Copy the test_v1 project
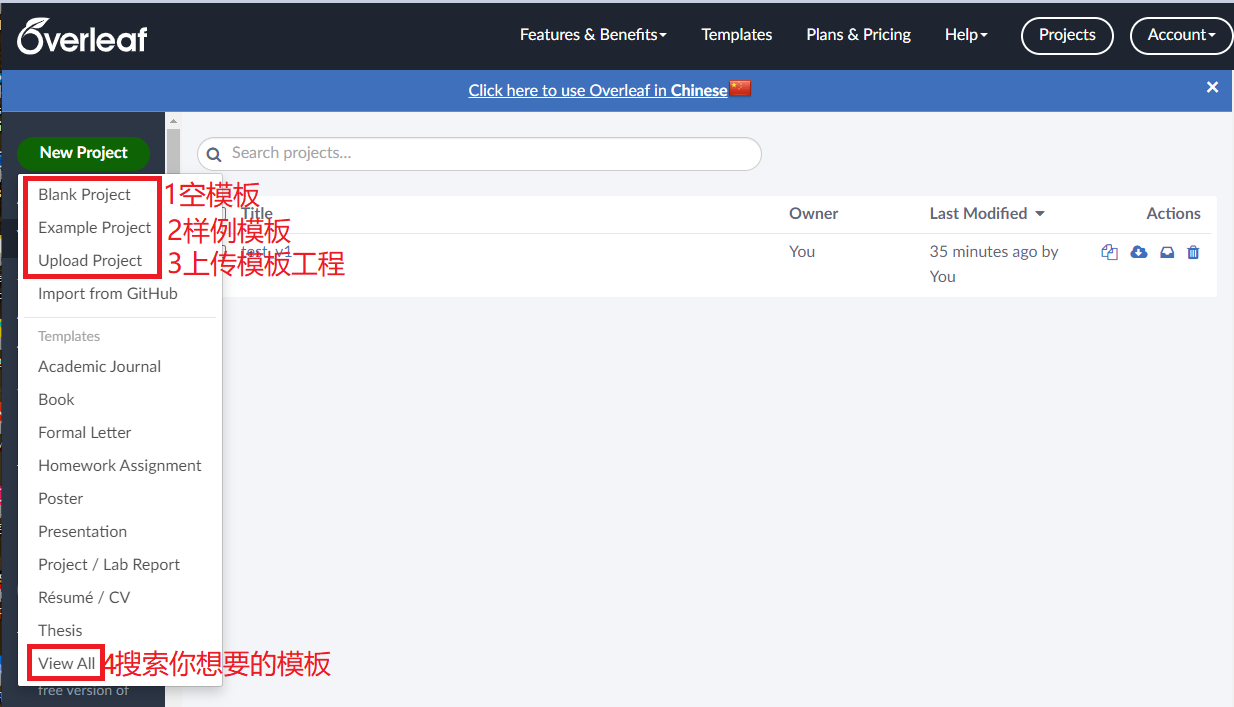The height and width of the screenshot is (707, 1234). tap(1109, 252)
